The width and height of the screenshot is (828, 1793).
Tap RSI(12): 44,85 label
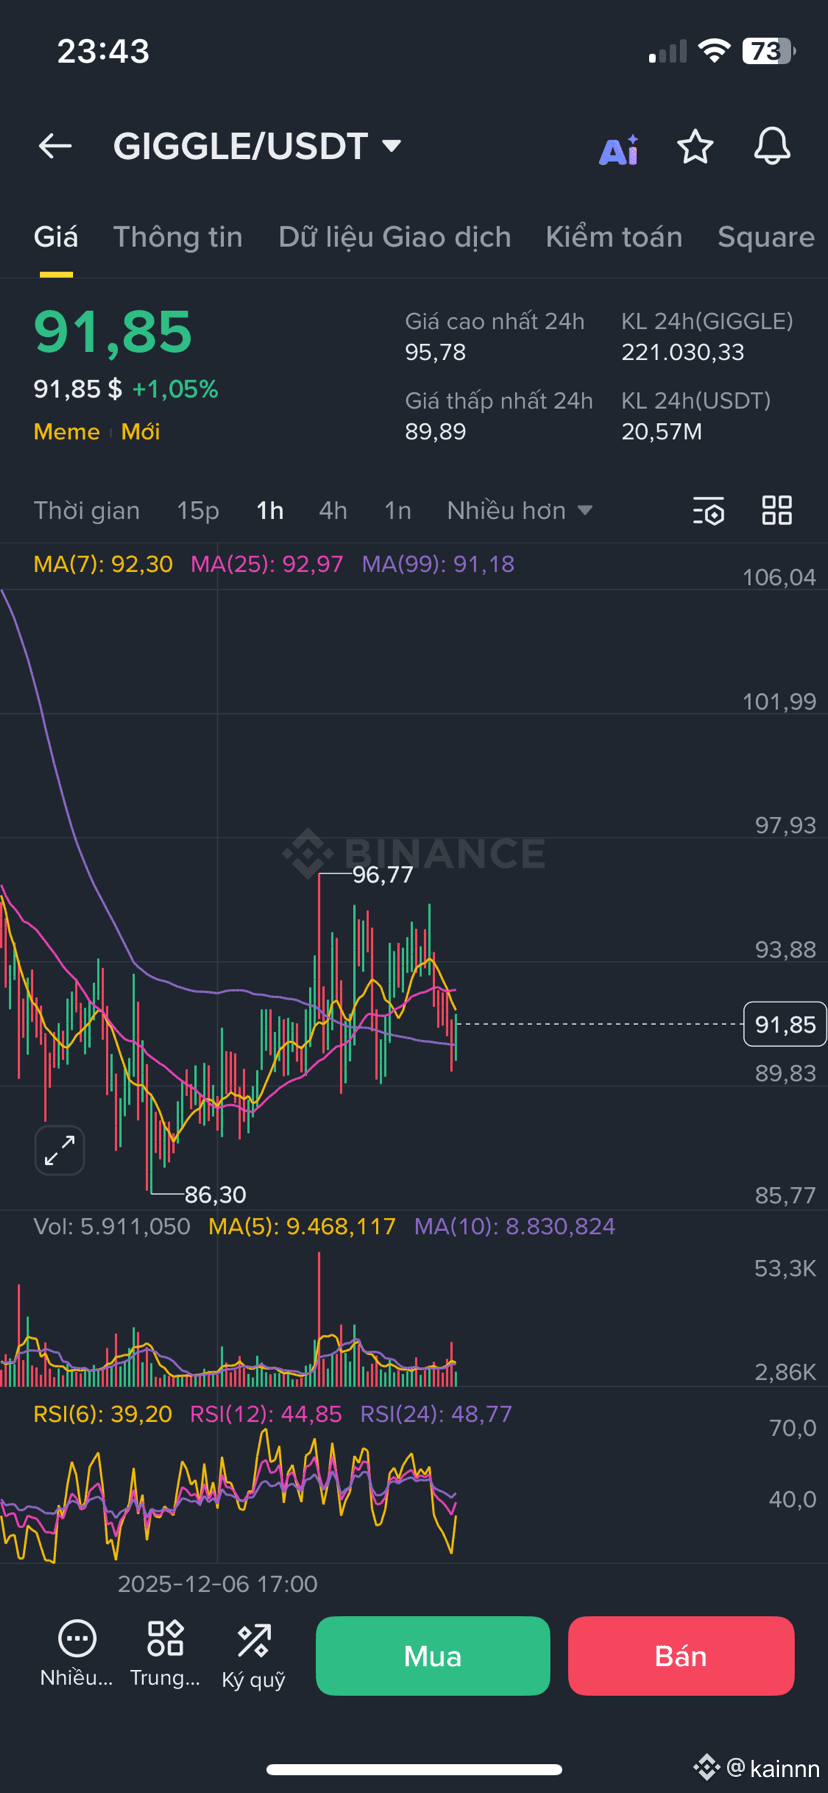coord(266,1414)
